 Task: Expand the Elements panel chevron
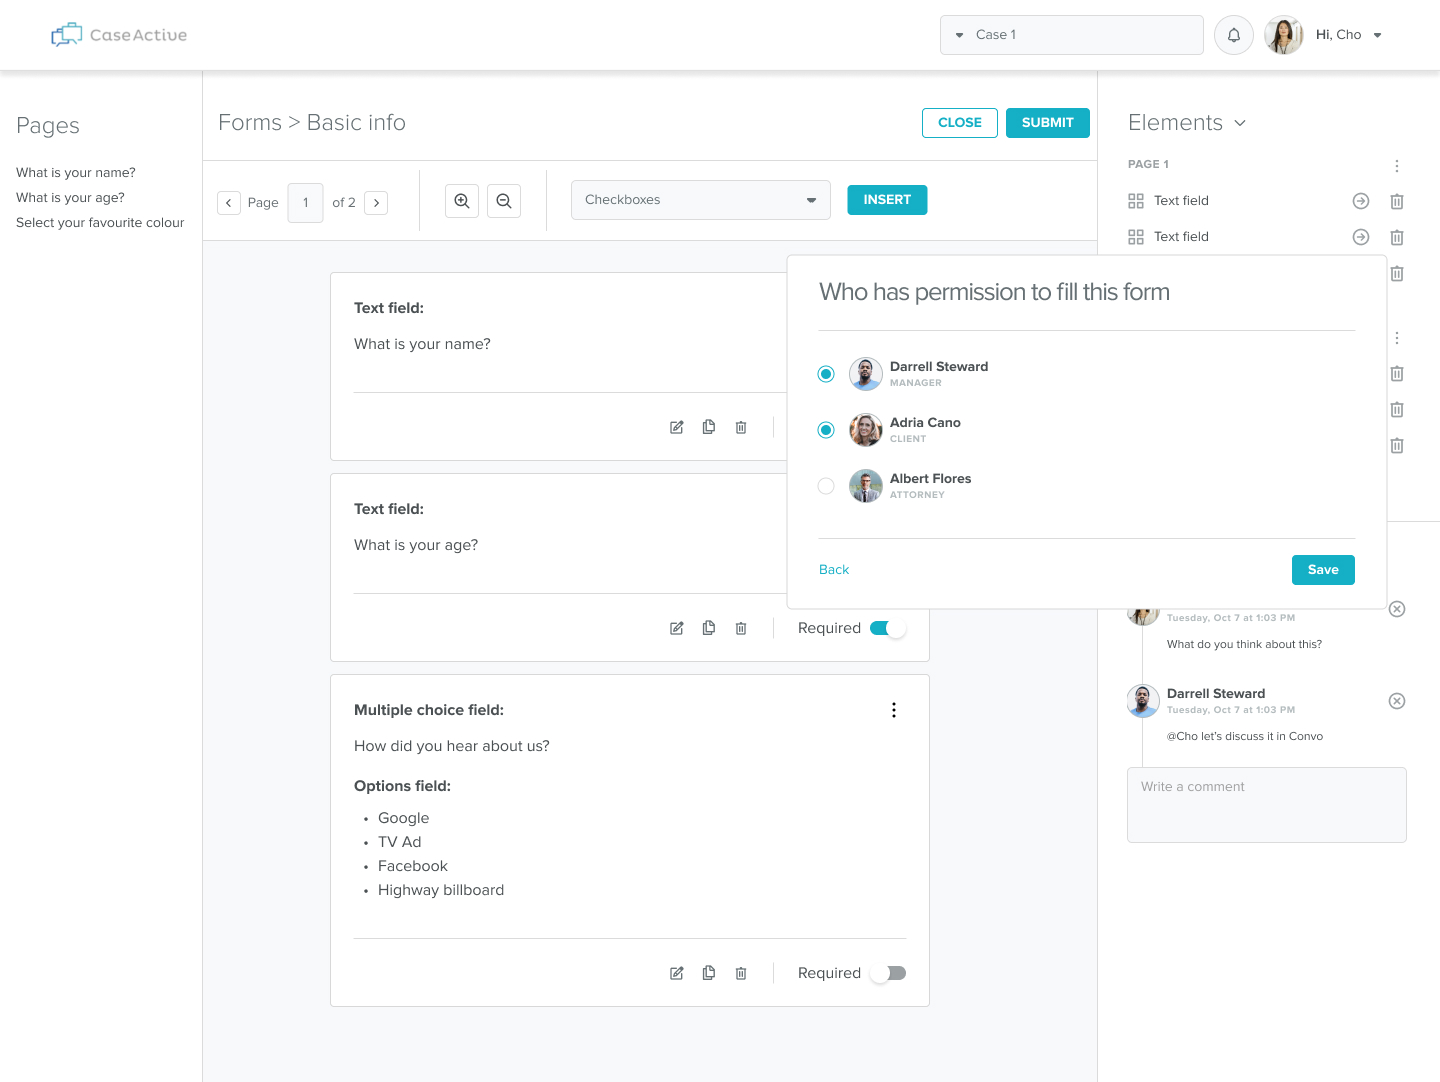1240,123
